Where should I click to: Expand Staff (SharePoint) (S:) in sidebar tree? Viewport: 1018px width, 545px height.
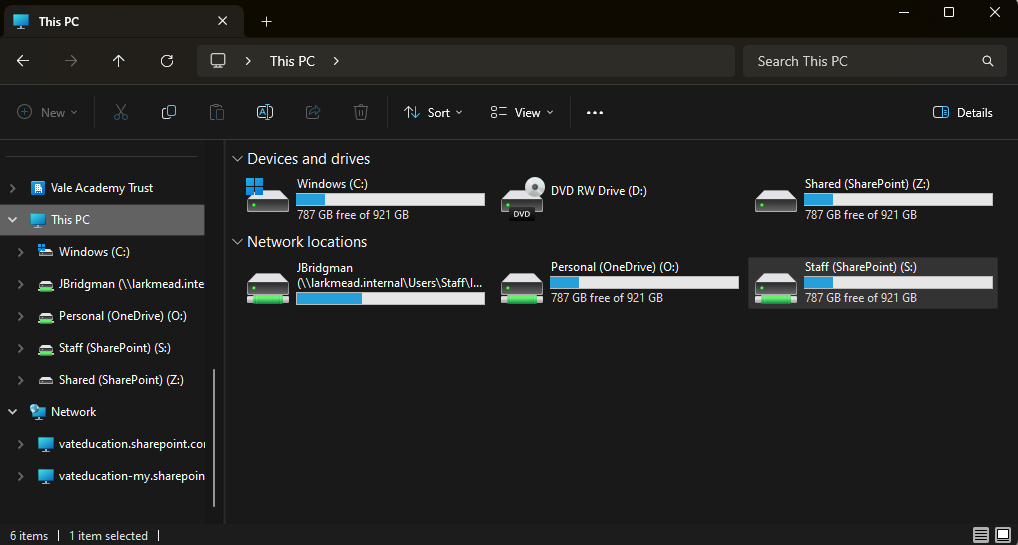21,348
